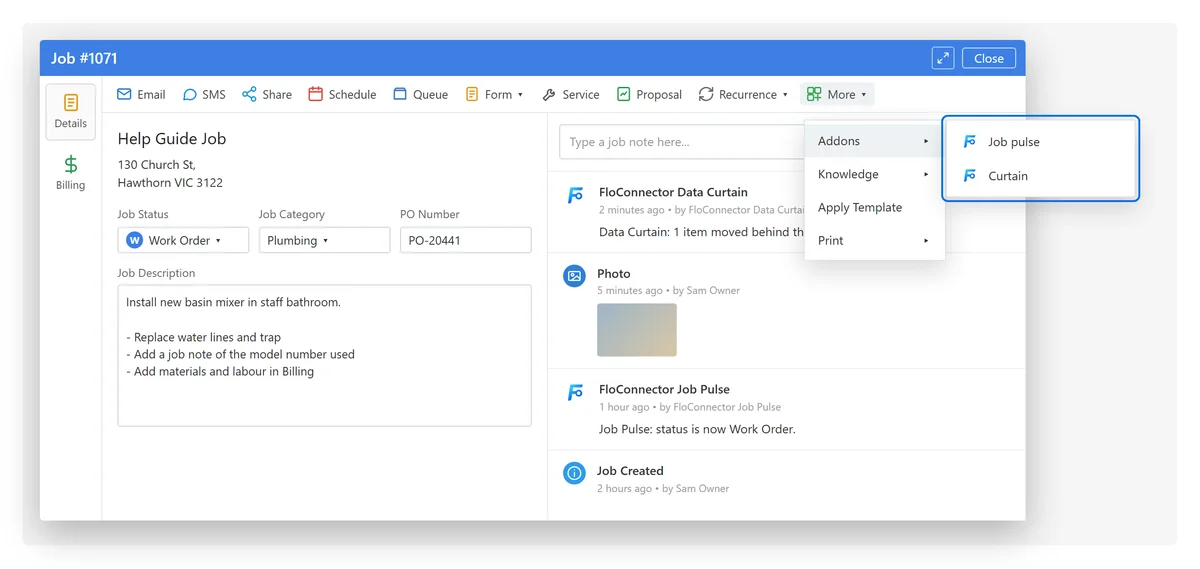Click the job note input field
The width and height of the screenshot is (1200, 569).
(x=681, y=142)
